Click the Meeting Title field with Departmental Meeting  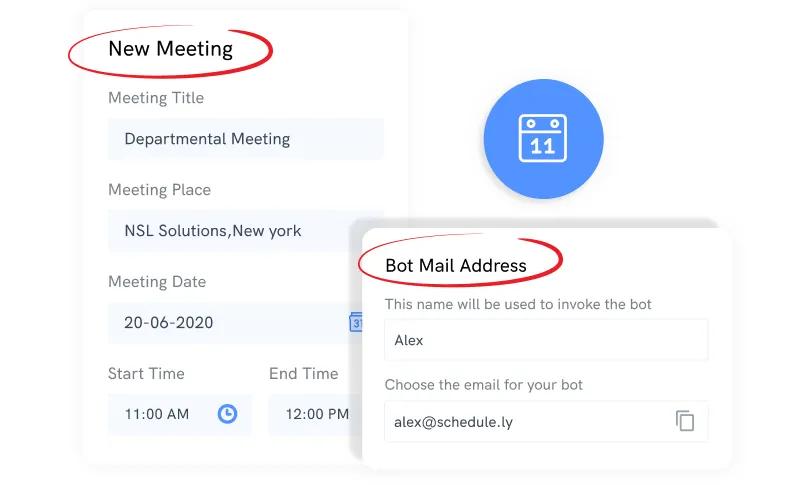(245, 139)
